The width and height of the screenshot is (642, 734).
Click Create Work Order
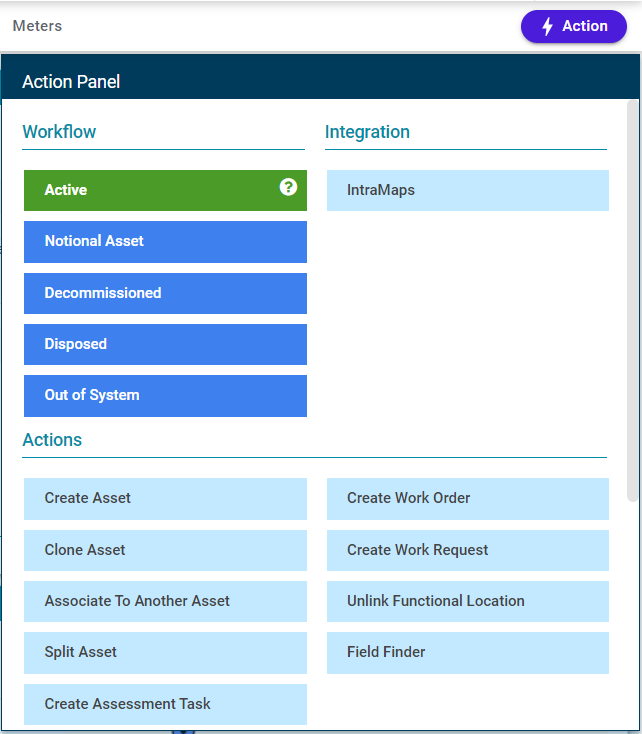click(468, 499)
